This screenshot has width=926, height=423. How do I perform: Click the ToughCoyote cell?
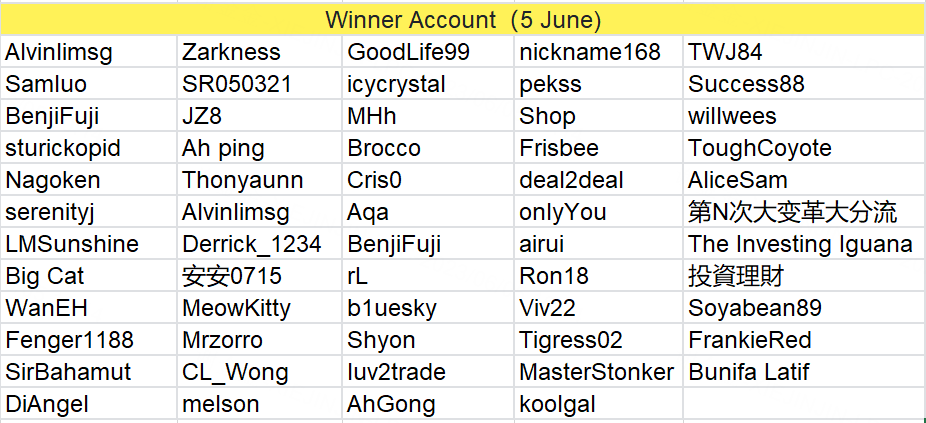point(804,148)
